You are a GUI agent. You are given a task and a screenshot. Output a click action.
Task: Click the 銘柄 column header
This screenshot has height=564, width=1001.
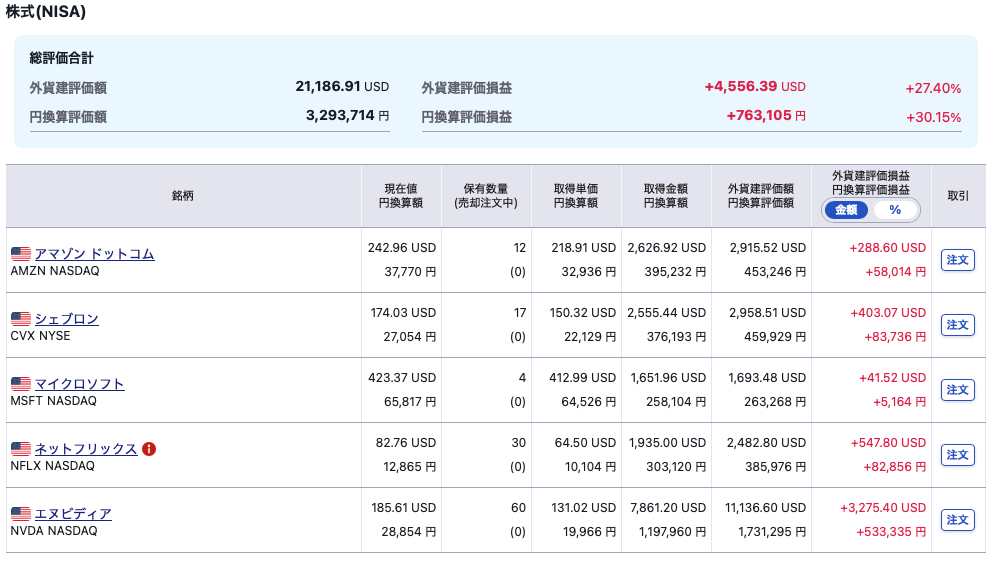183,196
